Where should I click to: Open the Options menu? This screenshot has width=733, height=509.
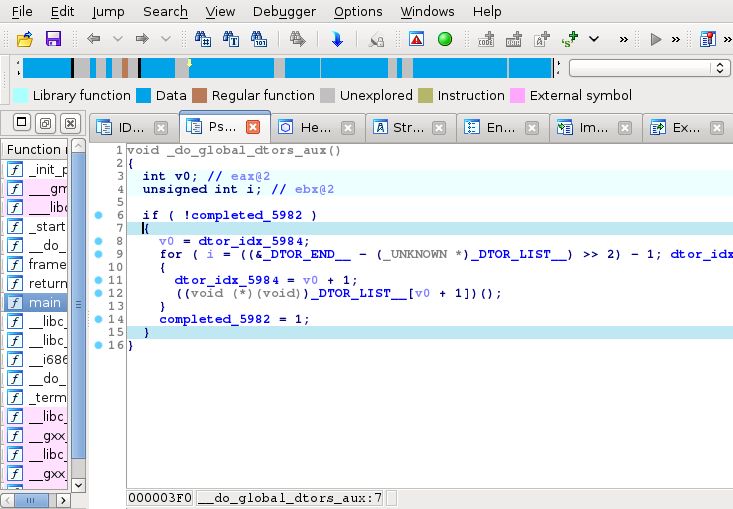tap(358, 11)
